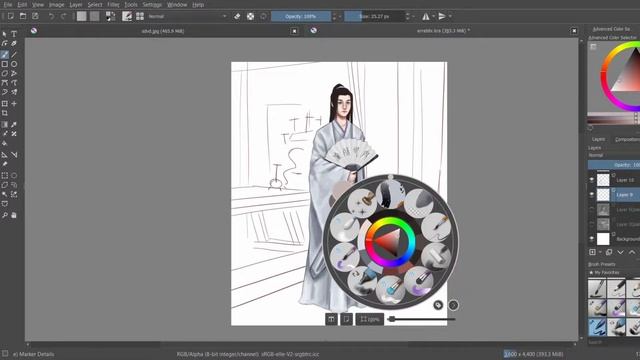Click the Move Layer Down arrow
The height and width of the screenshot is (360, 640).
pos(620,252)
